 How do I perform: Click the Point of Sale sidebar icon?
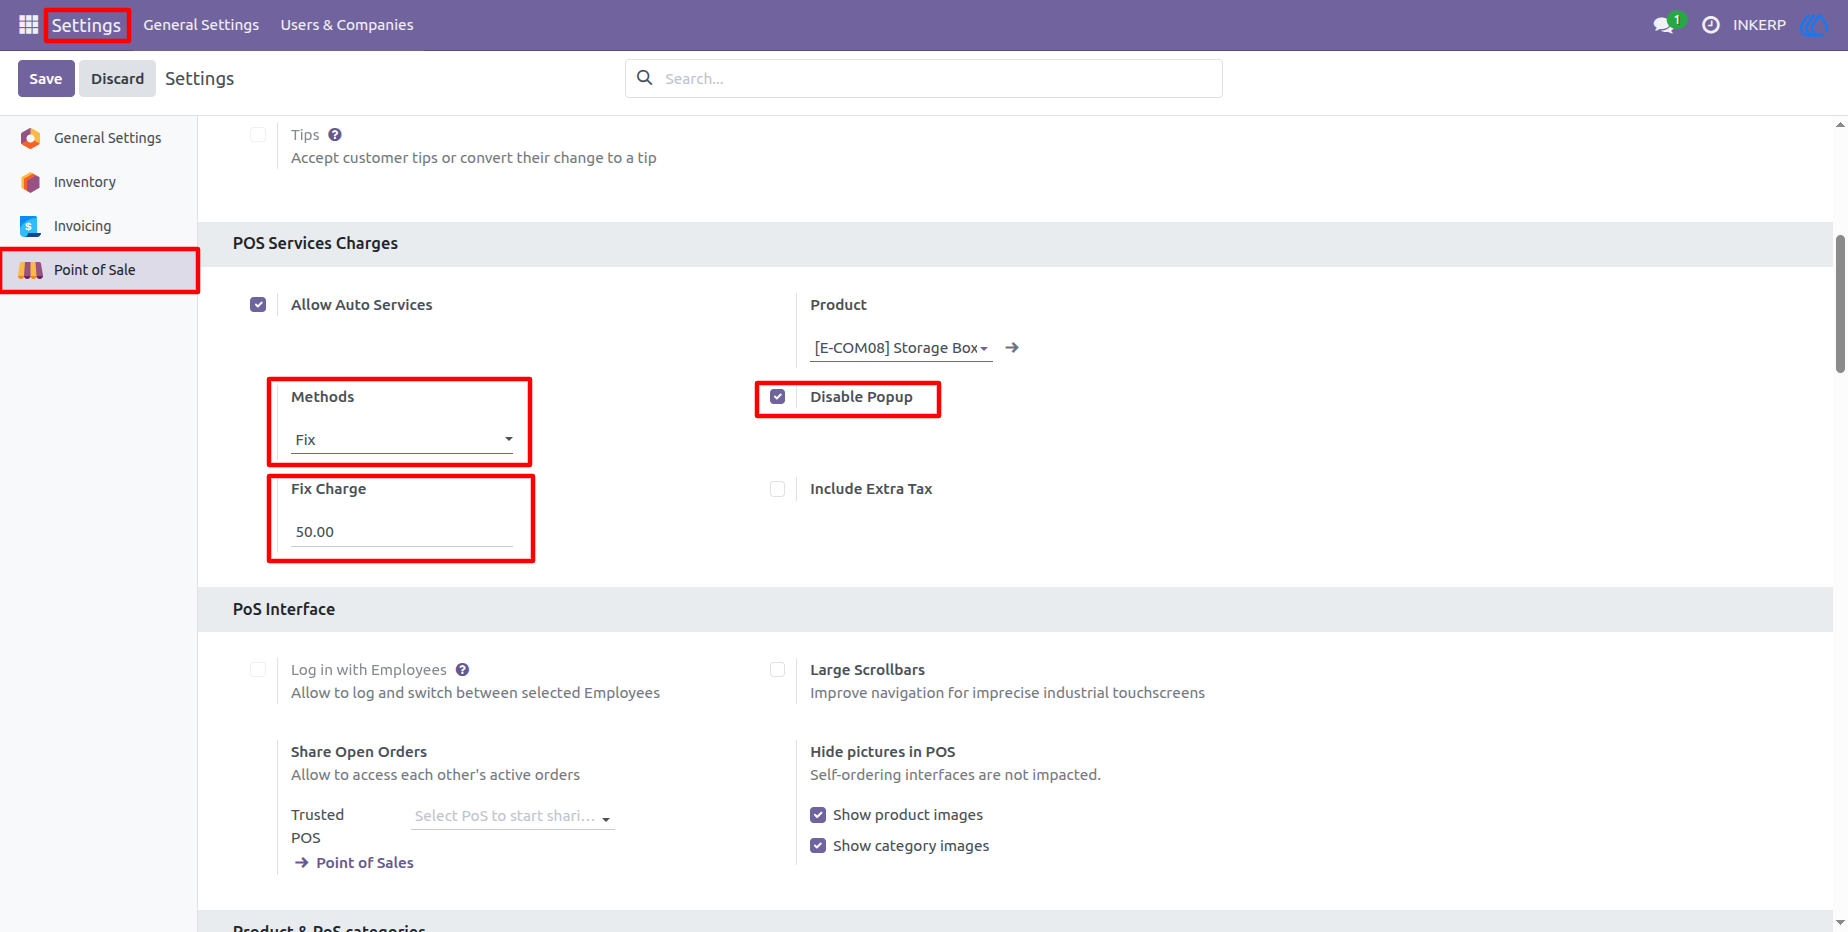(x=31, y=270)
